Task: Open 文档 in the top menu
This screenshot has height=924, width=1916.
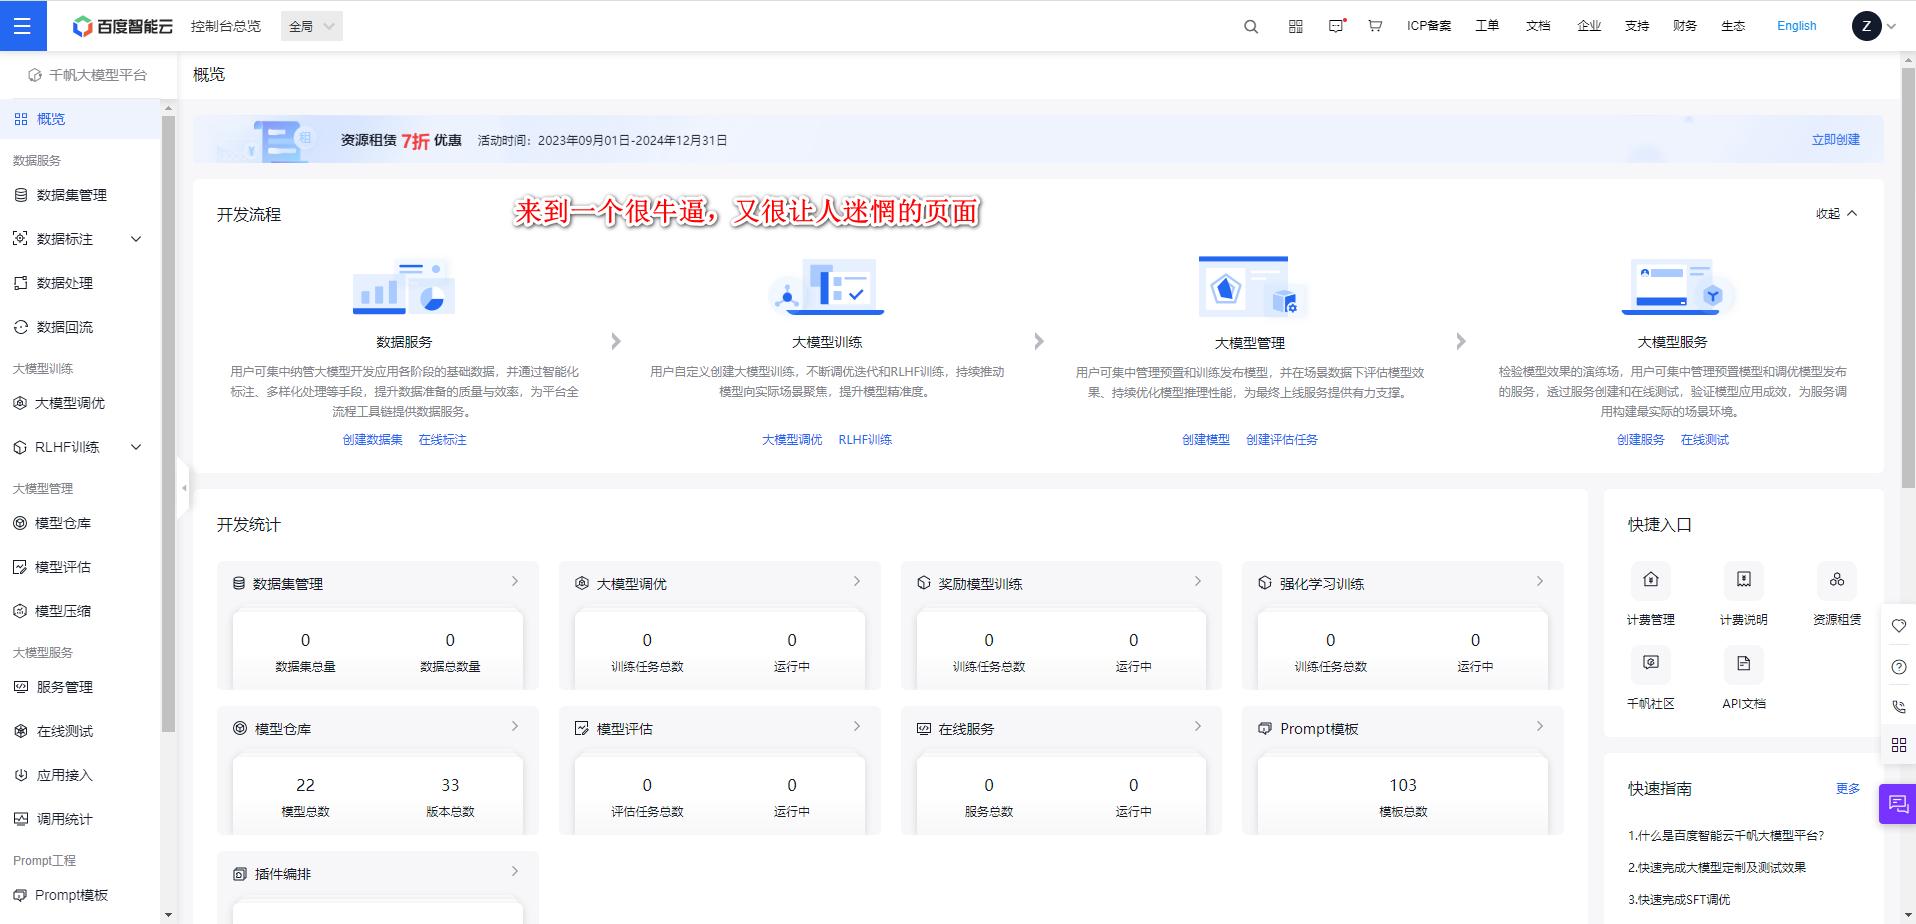Action: click(x=1537, y=26)
